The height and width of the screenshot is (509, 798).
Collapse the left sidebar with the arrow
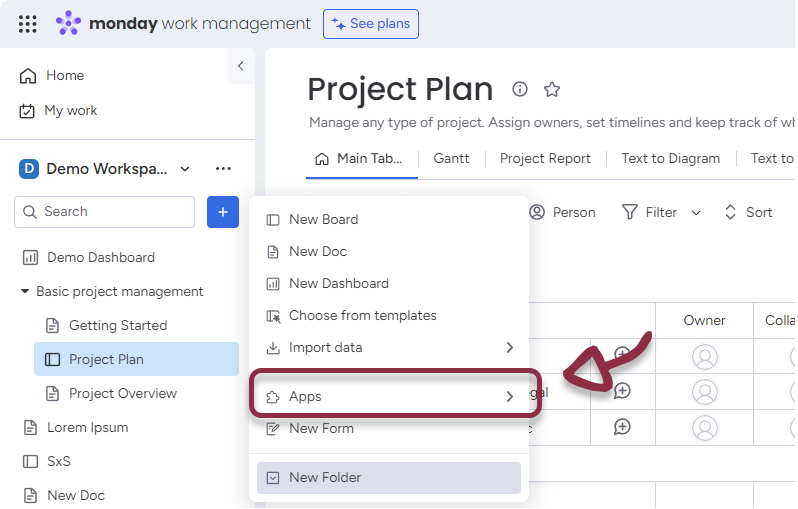pyautogui.click(x=240, y=66)
